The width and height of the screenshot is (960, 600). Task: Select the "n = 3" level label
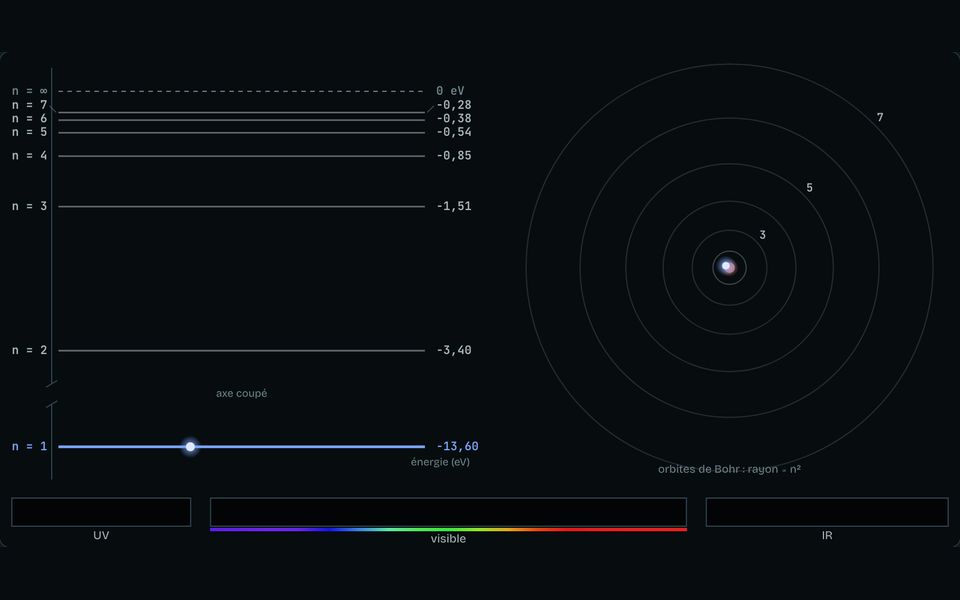(29, 206)
